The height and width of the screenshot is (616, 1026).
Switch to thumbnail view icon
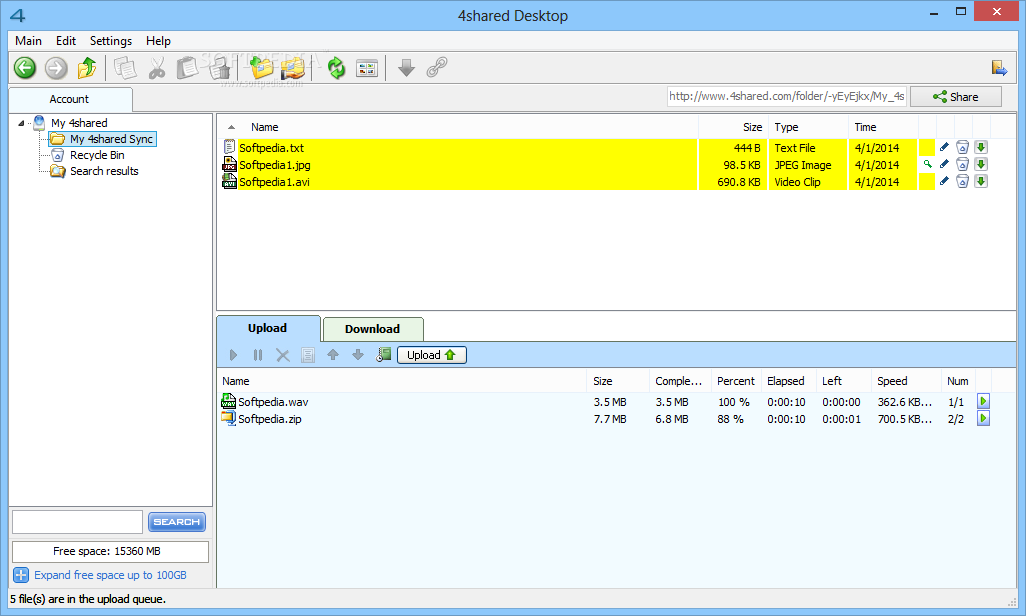click(x=367, y=68)
